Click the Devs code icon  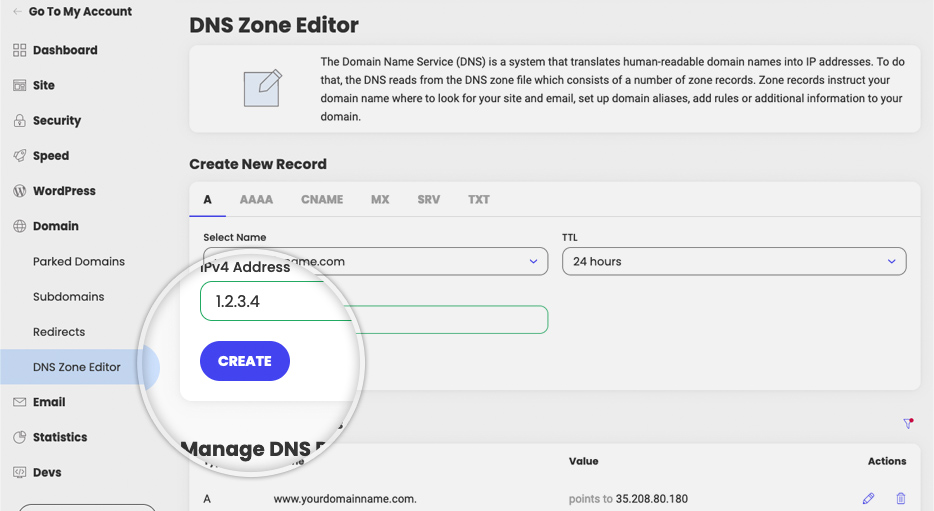tap(20, 472)
